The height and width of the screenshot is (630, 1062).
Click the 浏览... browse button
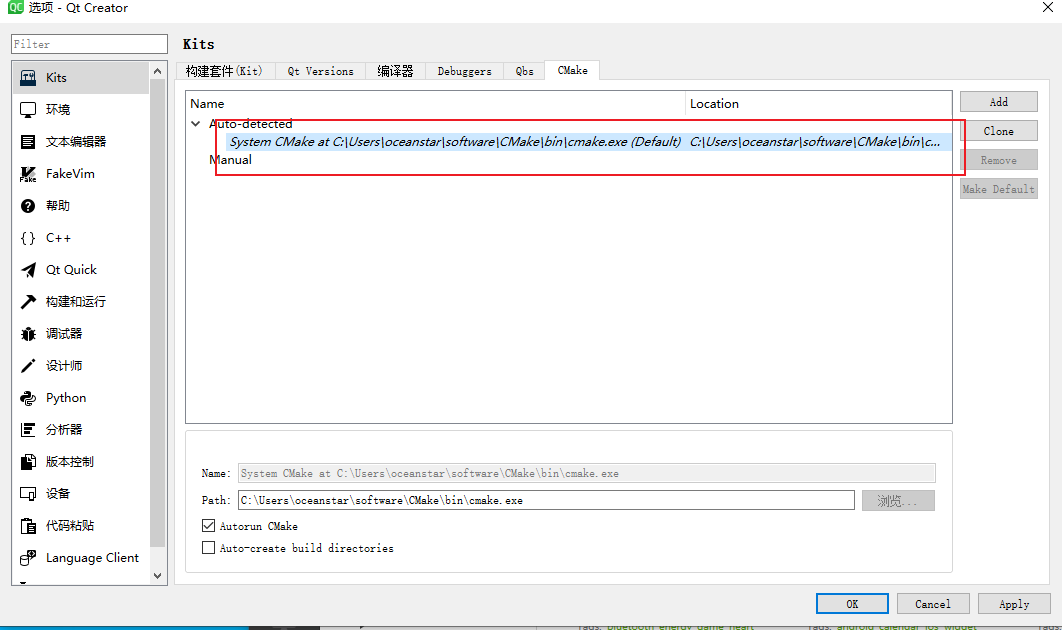[898, 501]
